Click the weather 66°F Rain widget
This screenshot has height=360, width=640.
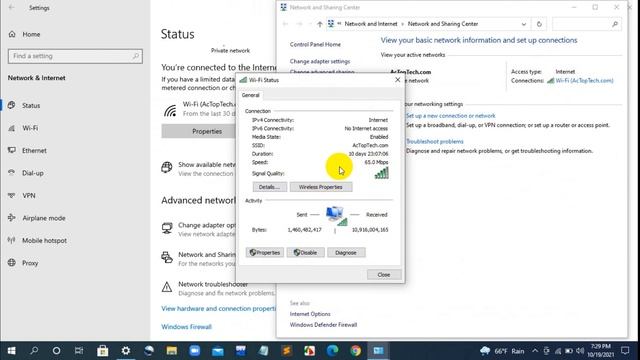click(502, 351)
